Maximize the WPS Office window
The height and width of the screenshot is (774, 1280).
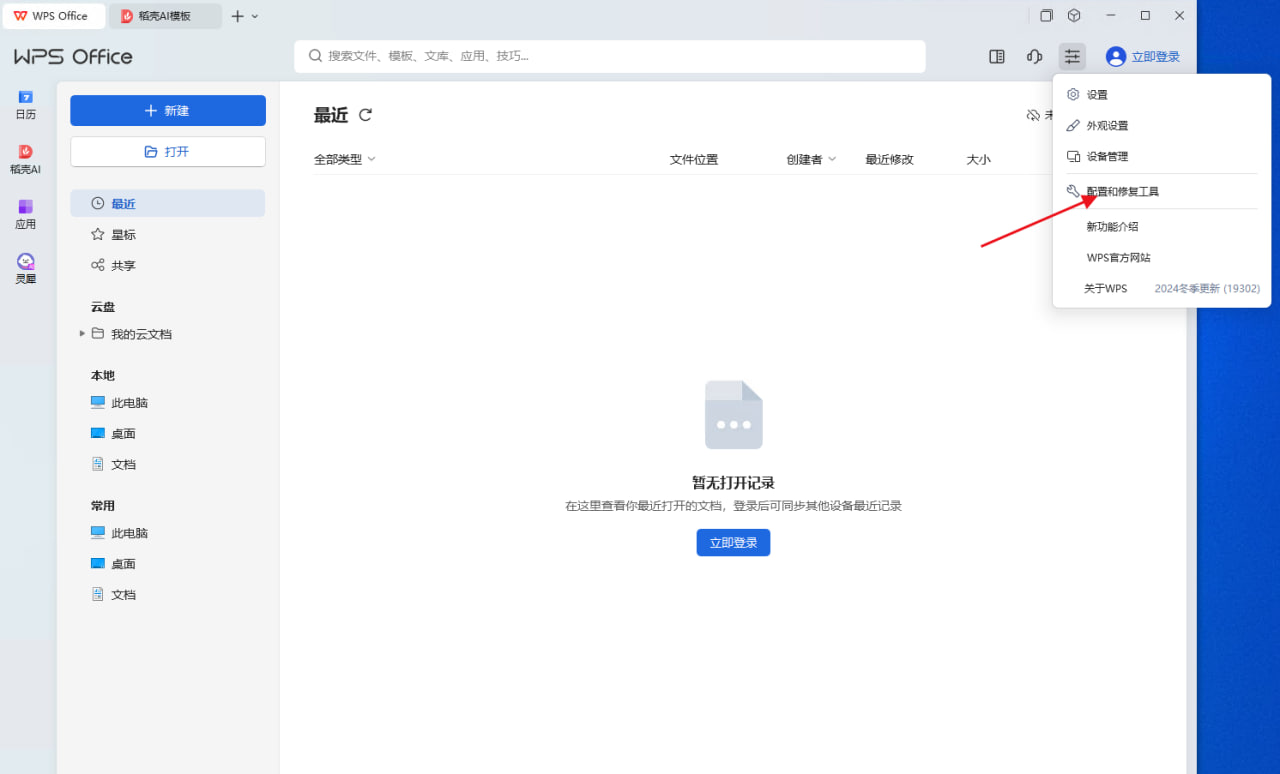pyautogui.click(x=1146, y=16)
